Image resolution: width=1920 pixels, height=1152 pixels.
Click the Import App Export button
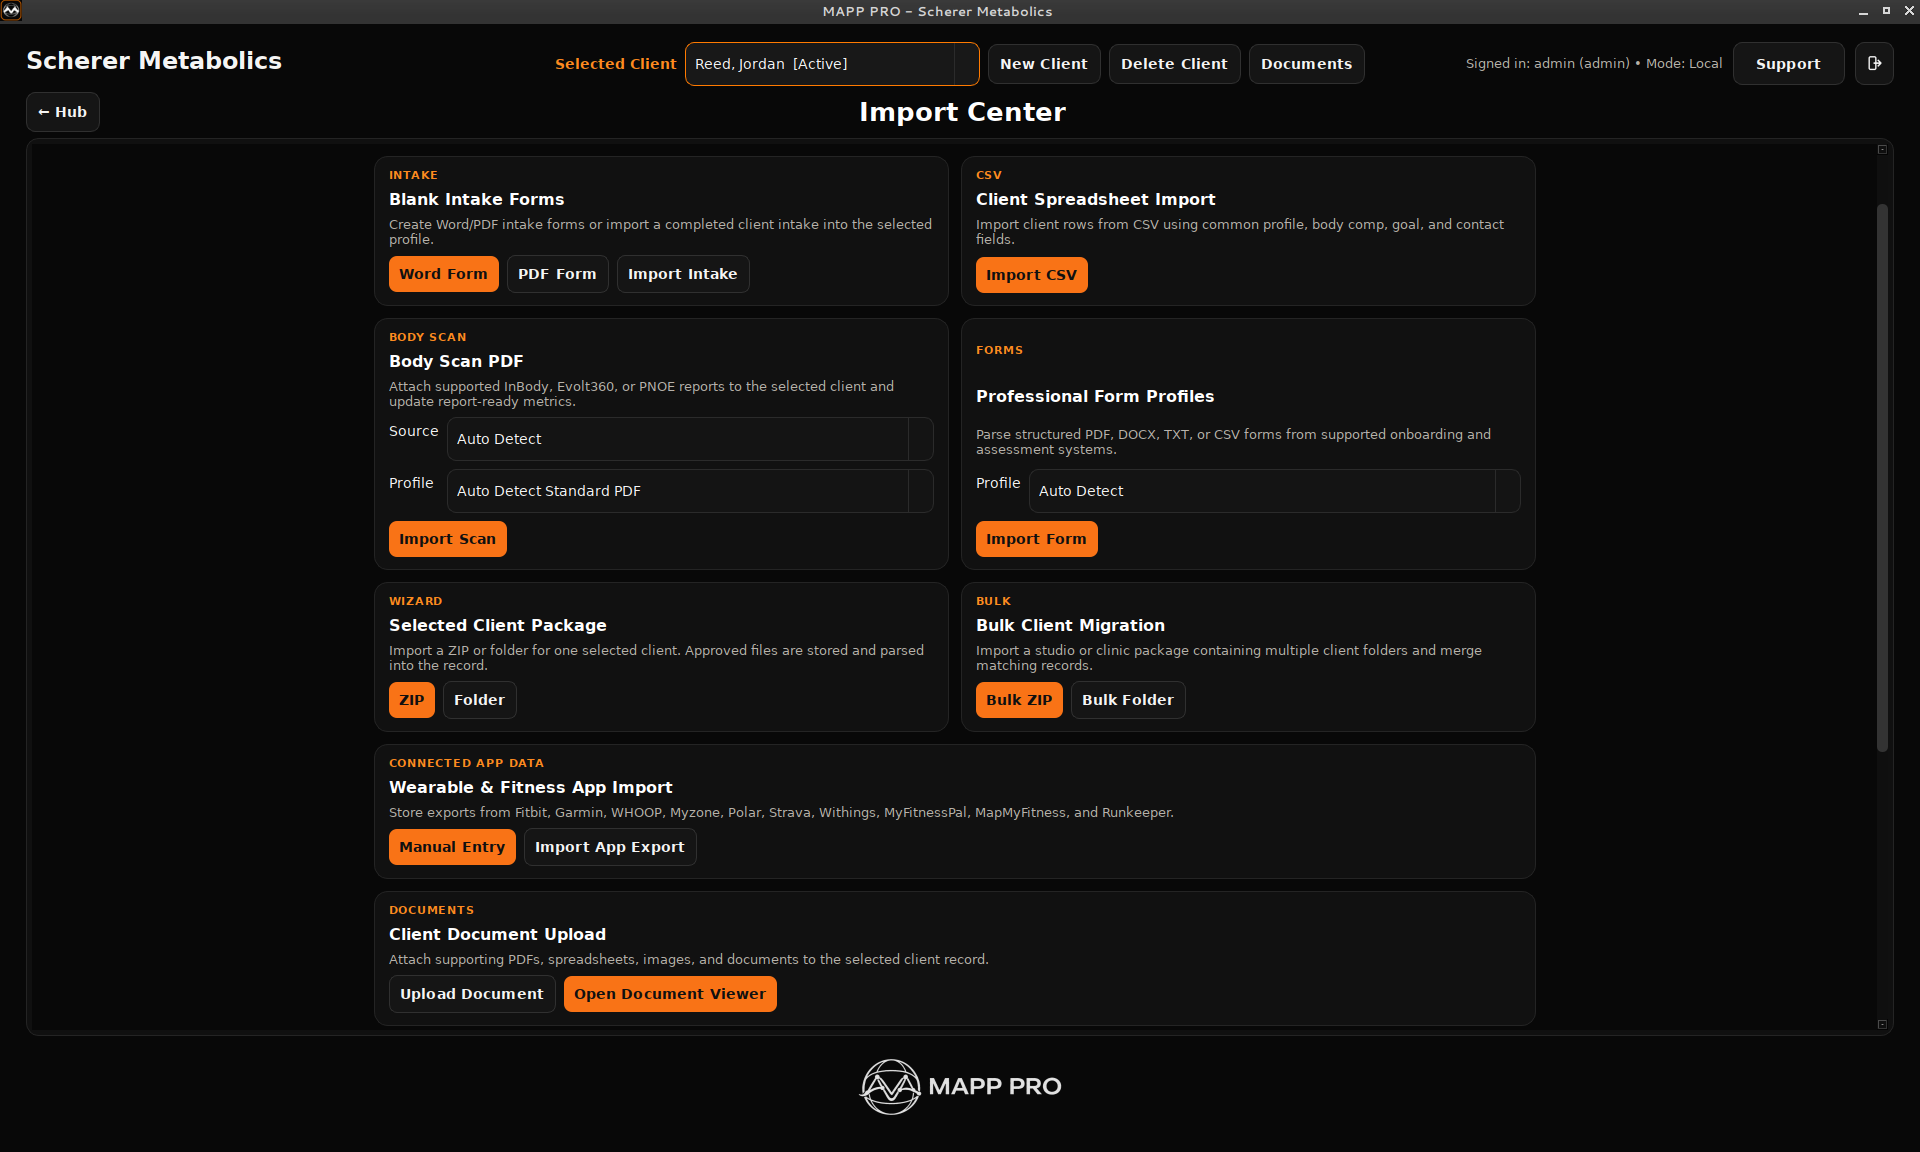click(610, 847)
